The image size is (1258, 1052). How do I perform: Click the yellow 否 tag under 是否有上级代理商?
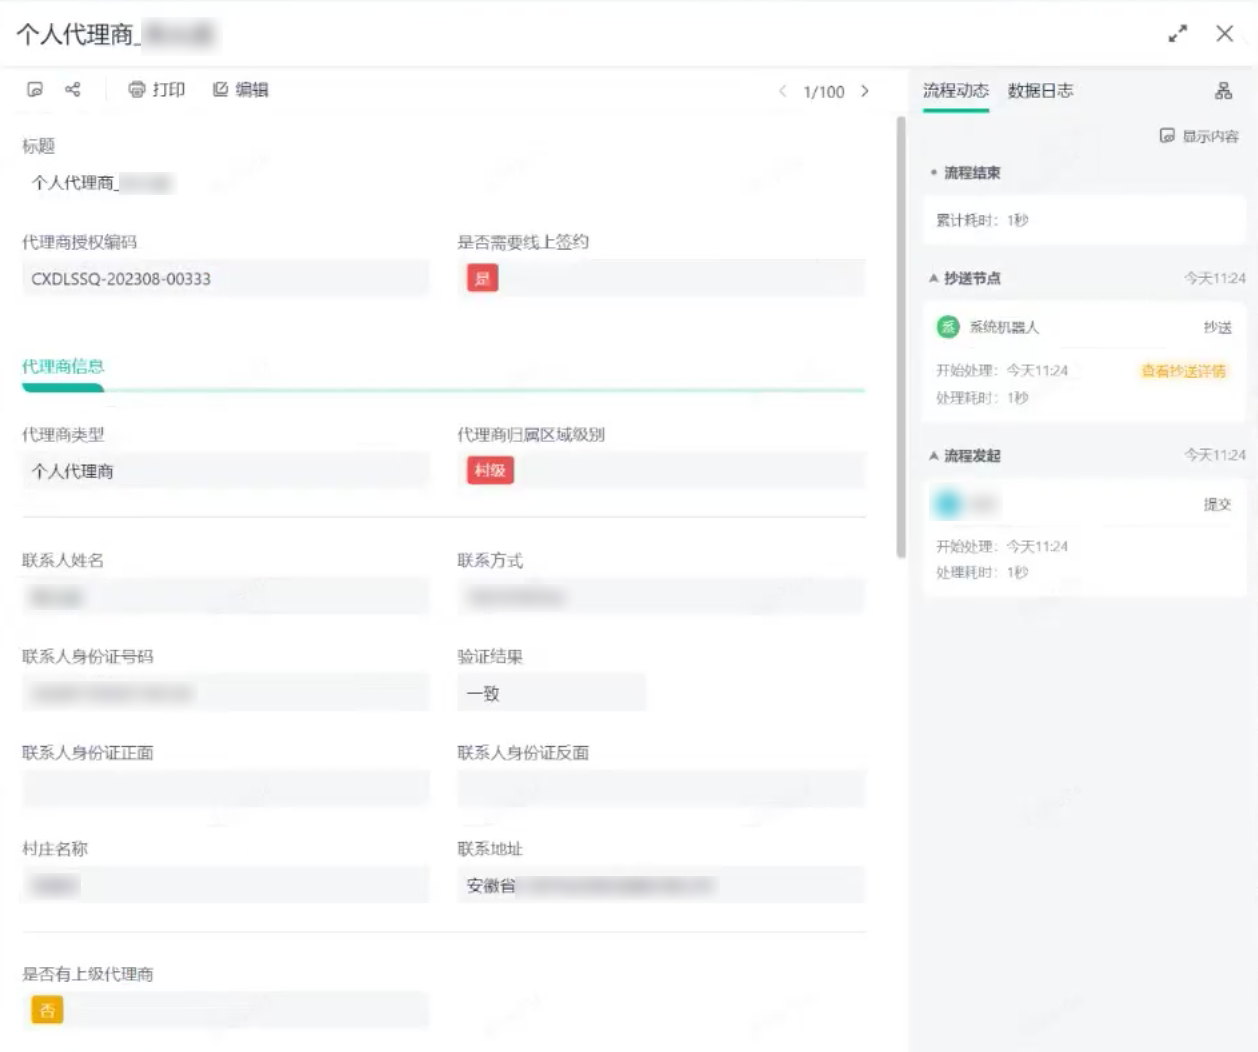tap(47, 1010)
